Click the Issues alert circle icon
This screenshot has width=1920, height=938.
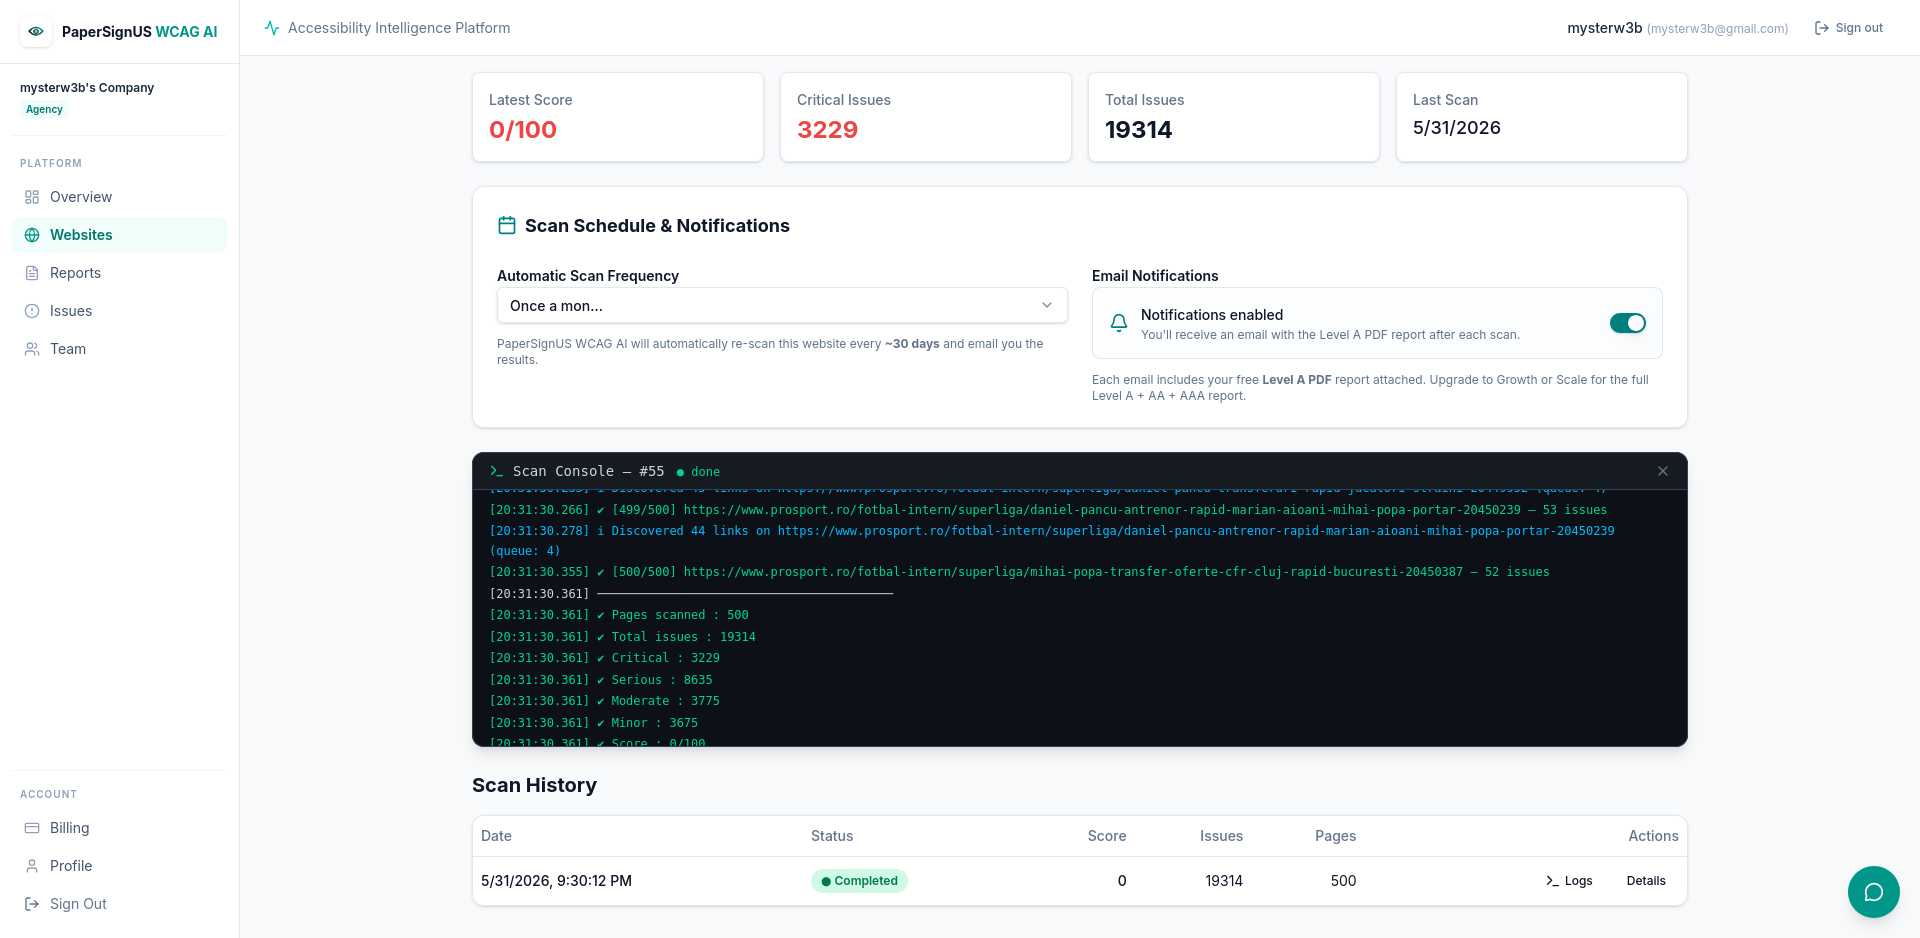pos(32,311)
